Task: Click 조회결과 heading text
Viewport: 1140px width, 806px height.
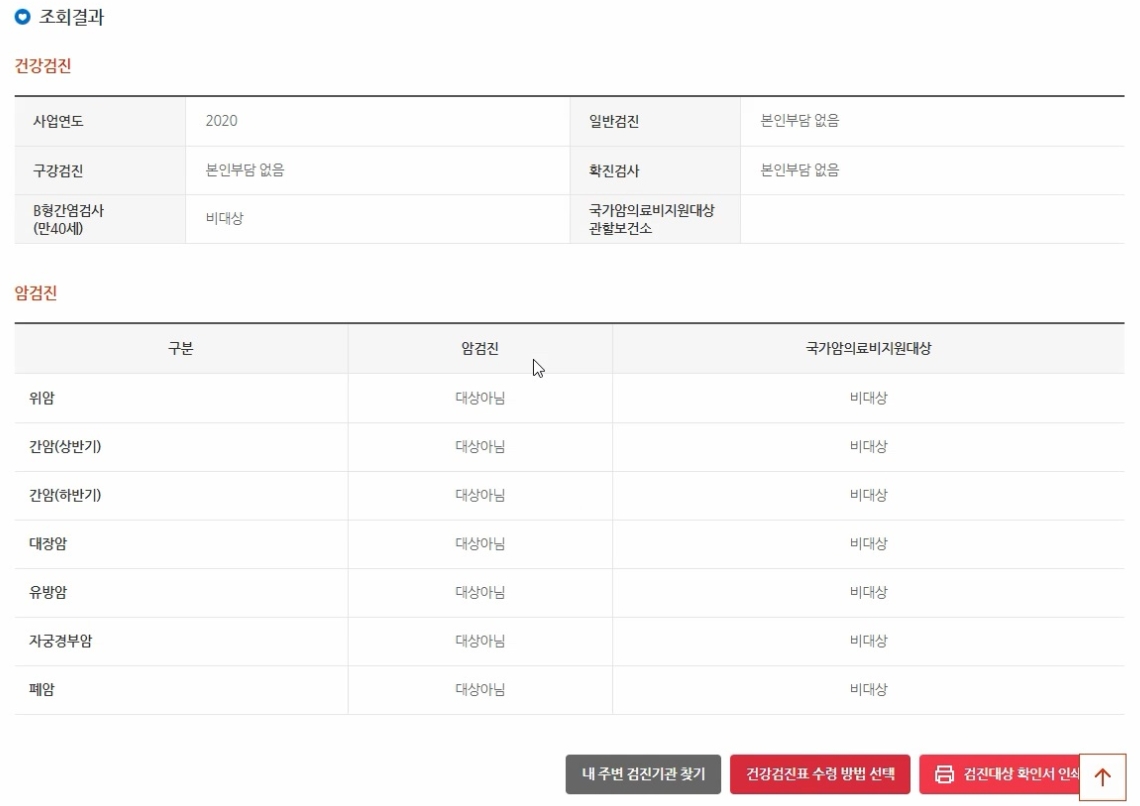Action: click(x=71, y=17)
